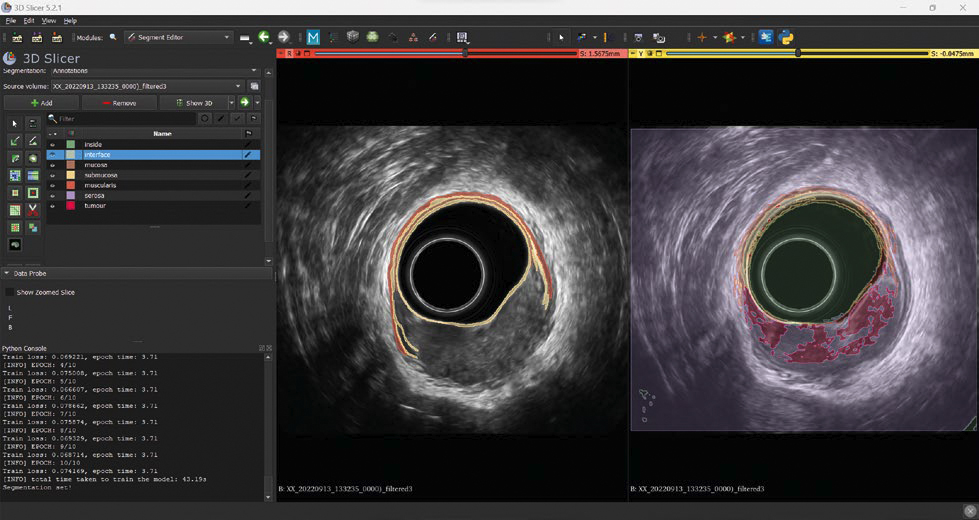The height and width of the screenshot is (520, 979).
Task: Hide the mucosa segment
Action: pyautogui.click(x=52, y=165)
